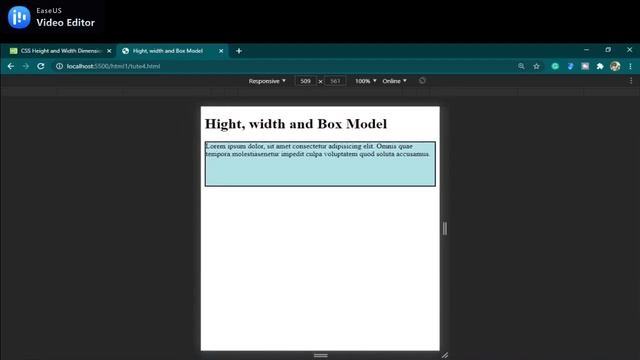View site information icon in address bar
This screenshot has width=640, height=360.
(59, 66)
